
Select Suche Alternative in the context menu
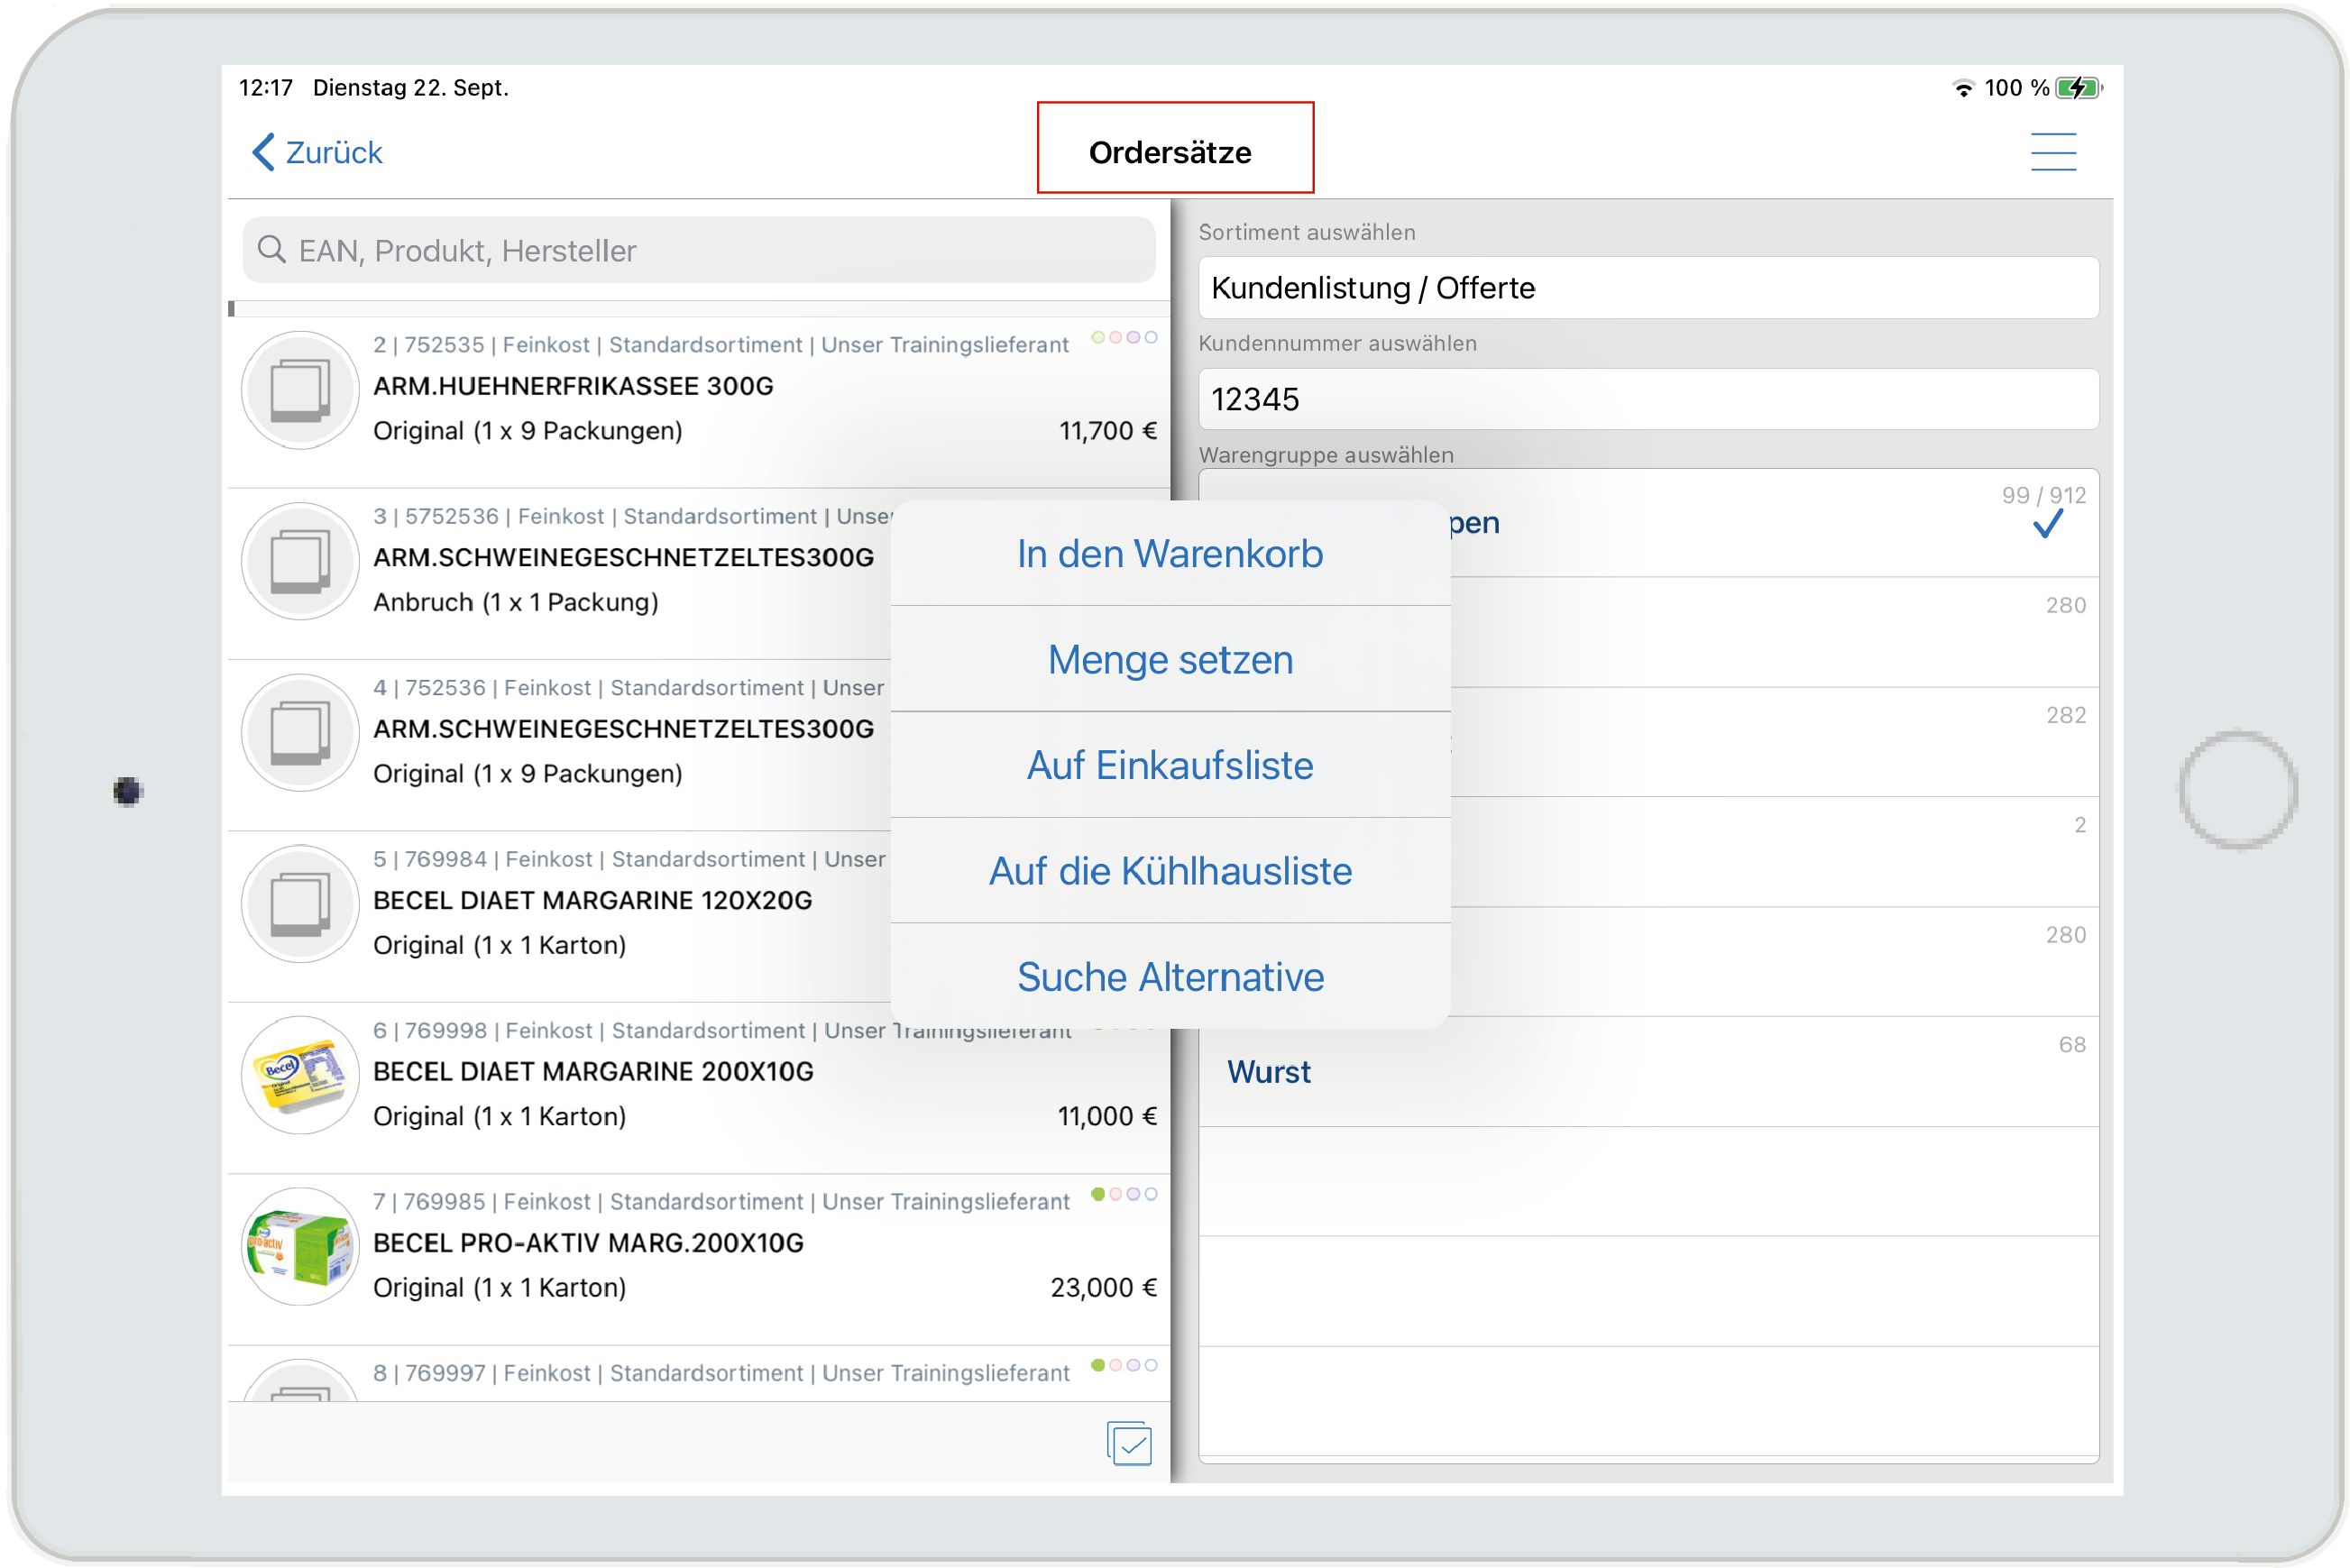pyautogui.click(x=1170, y=977)
